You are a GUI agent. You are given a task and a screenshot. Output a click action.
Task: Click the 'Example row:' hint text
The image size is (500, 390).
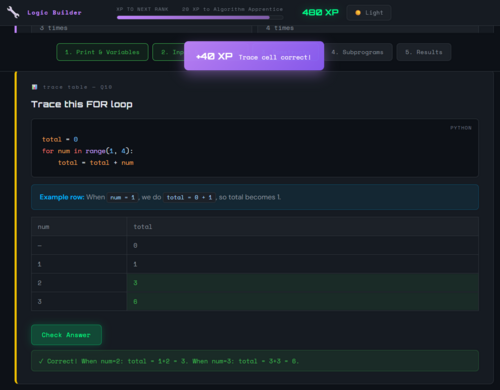coord(62,197)
